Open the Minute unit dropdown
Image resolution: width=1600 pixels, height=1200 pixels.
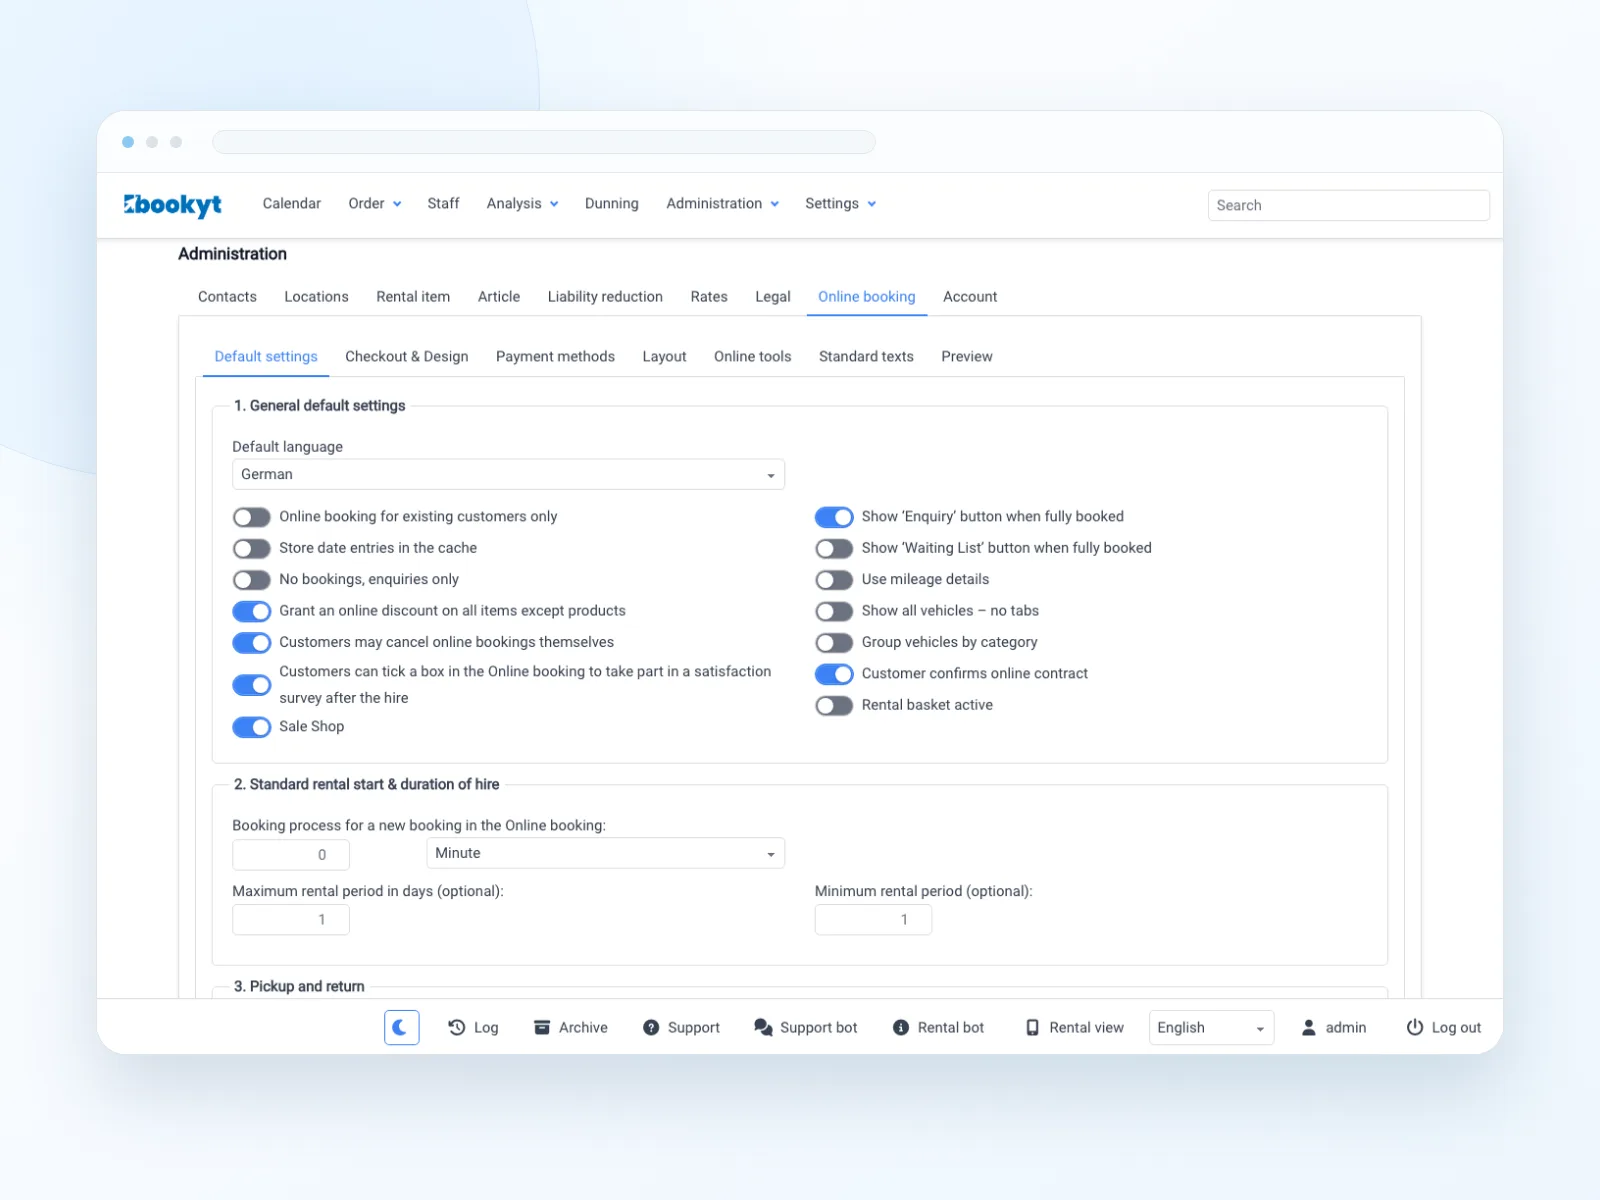click(605, 853)
